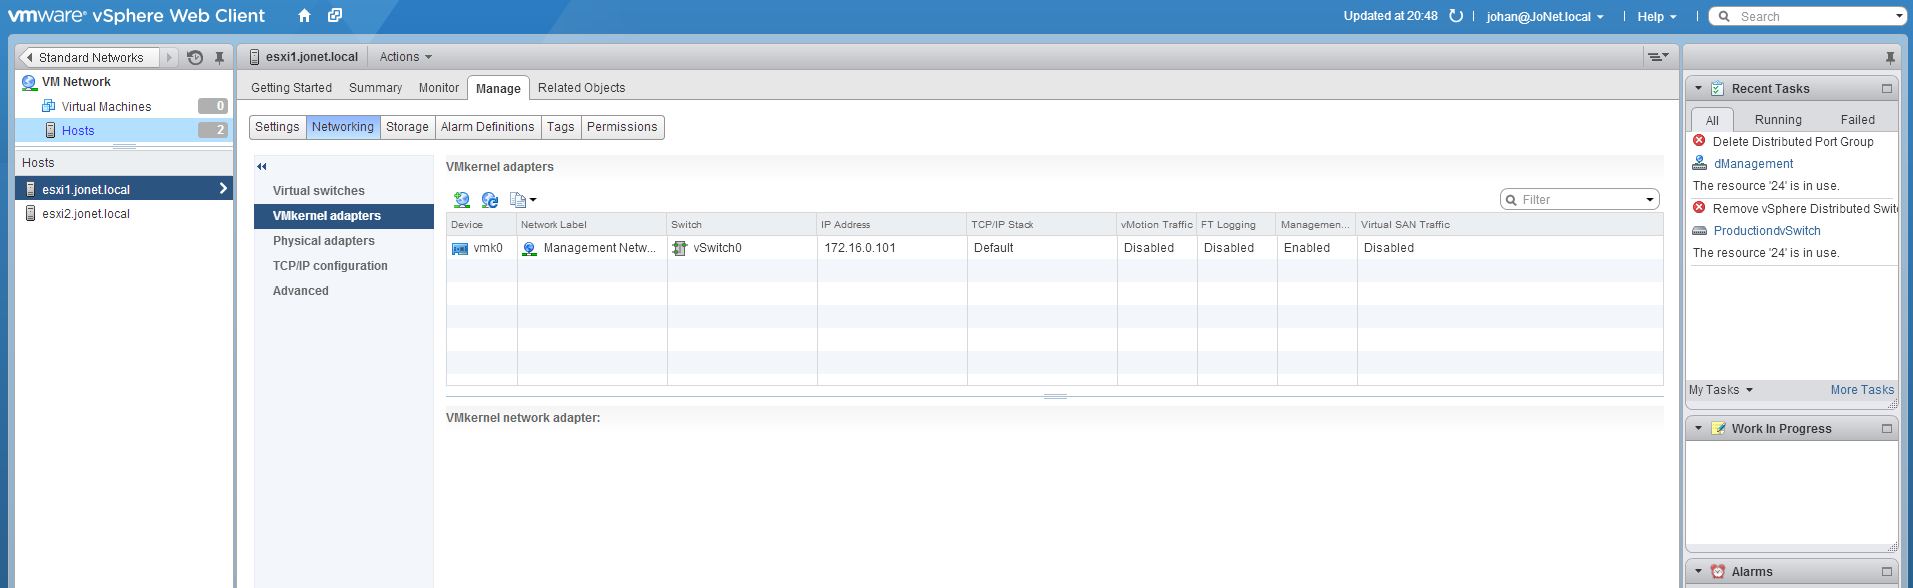Click the Add host networking icon

pos(461,200)
